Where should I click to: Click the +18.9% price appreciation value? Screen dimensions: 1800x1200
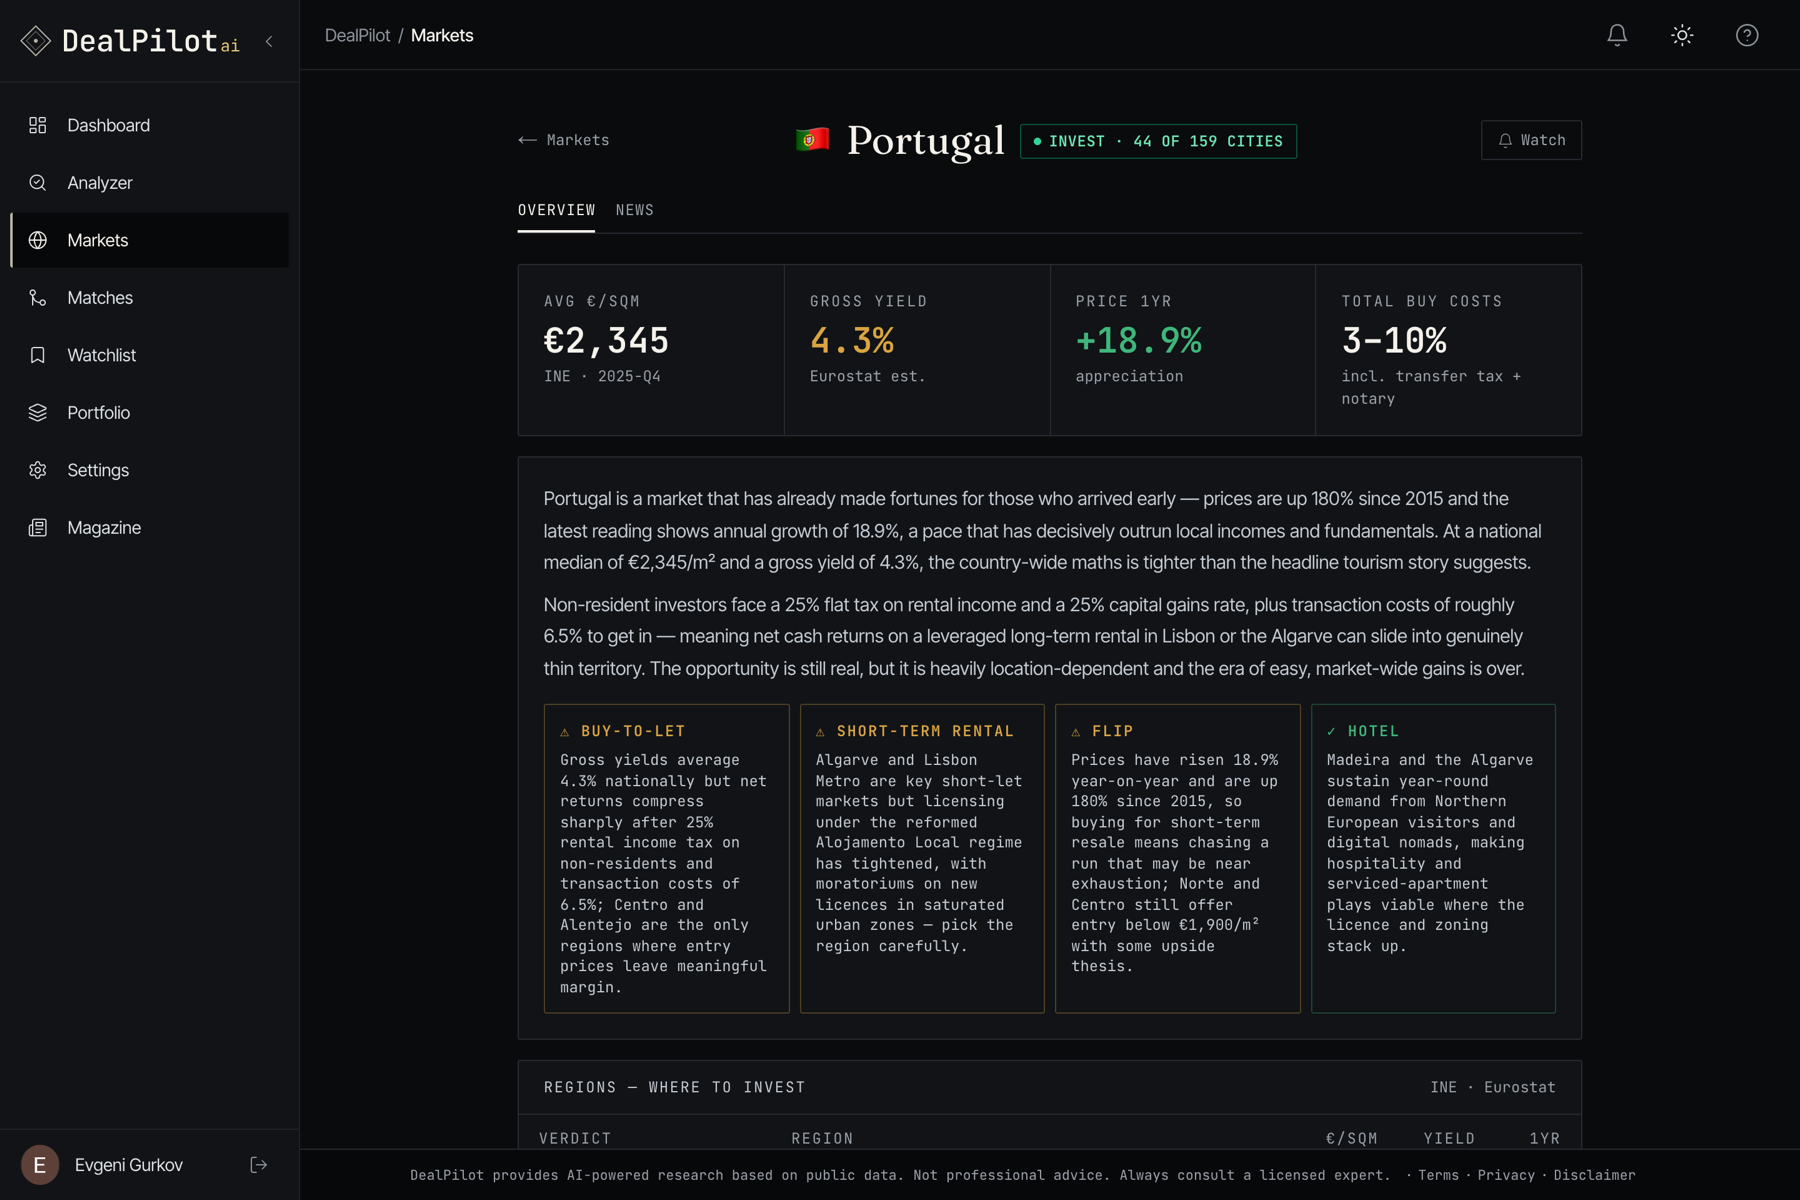pos(1139,341)
